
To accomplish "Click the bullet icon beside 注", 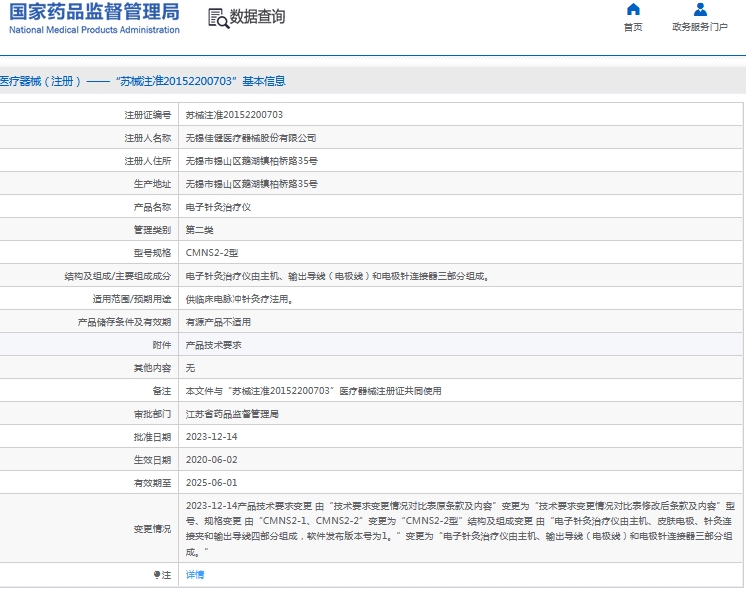I will click(157, 575).
